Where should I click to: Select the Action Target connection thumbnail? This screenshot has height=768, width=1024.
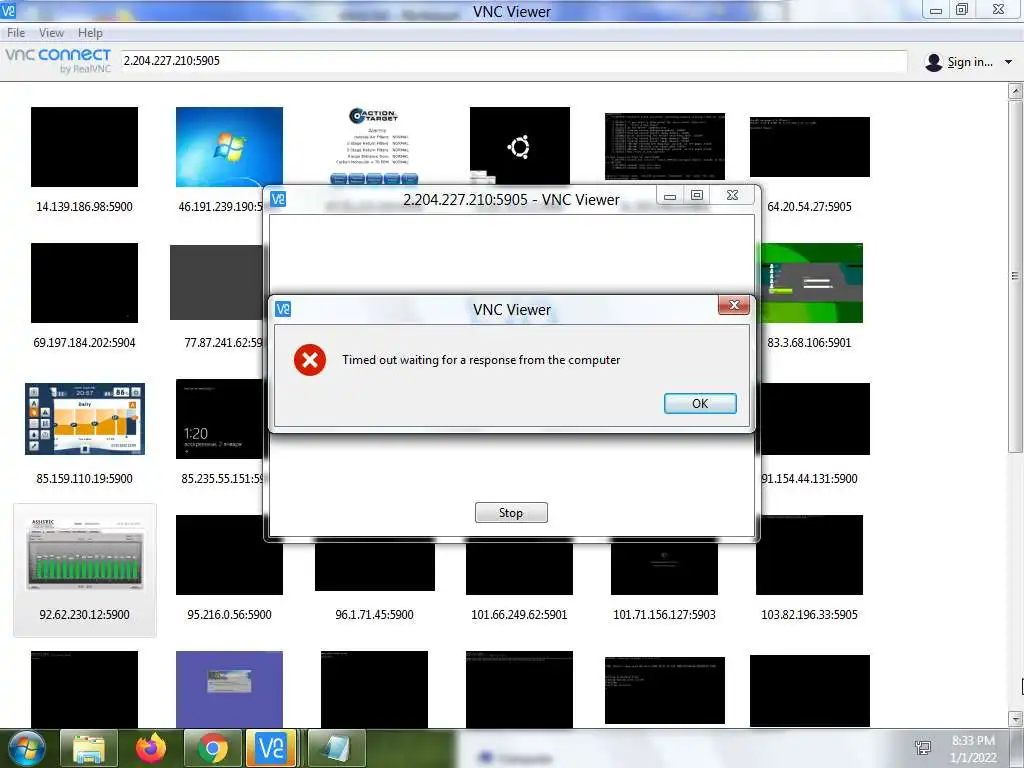pos(374,145)
